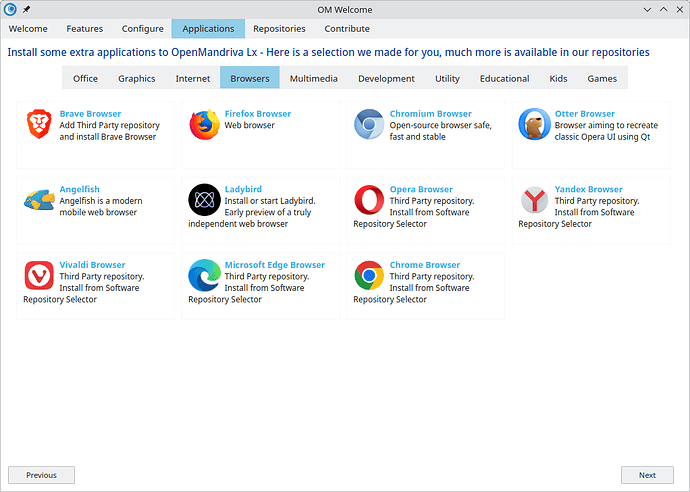This screenshot has width=690, height=492.
Task: Click the Chrome Browser icon
Action: coord(369,275)
